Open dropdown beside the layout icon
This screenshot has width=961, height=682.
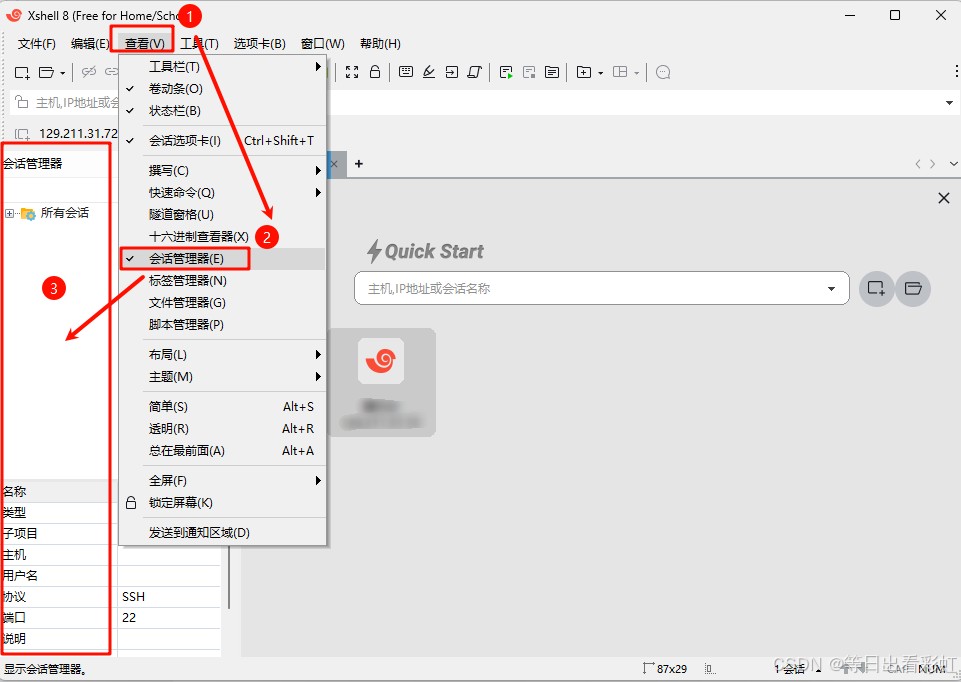(x=637, y=73)
